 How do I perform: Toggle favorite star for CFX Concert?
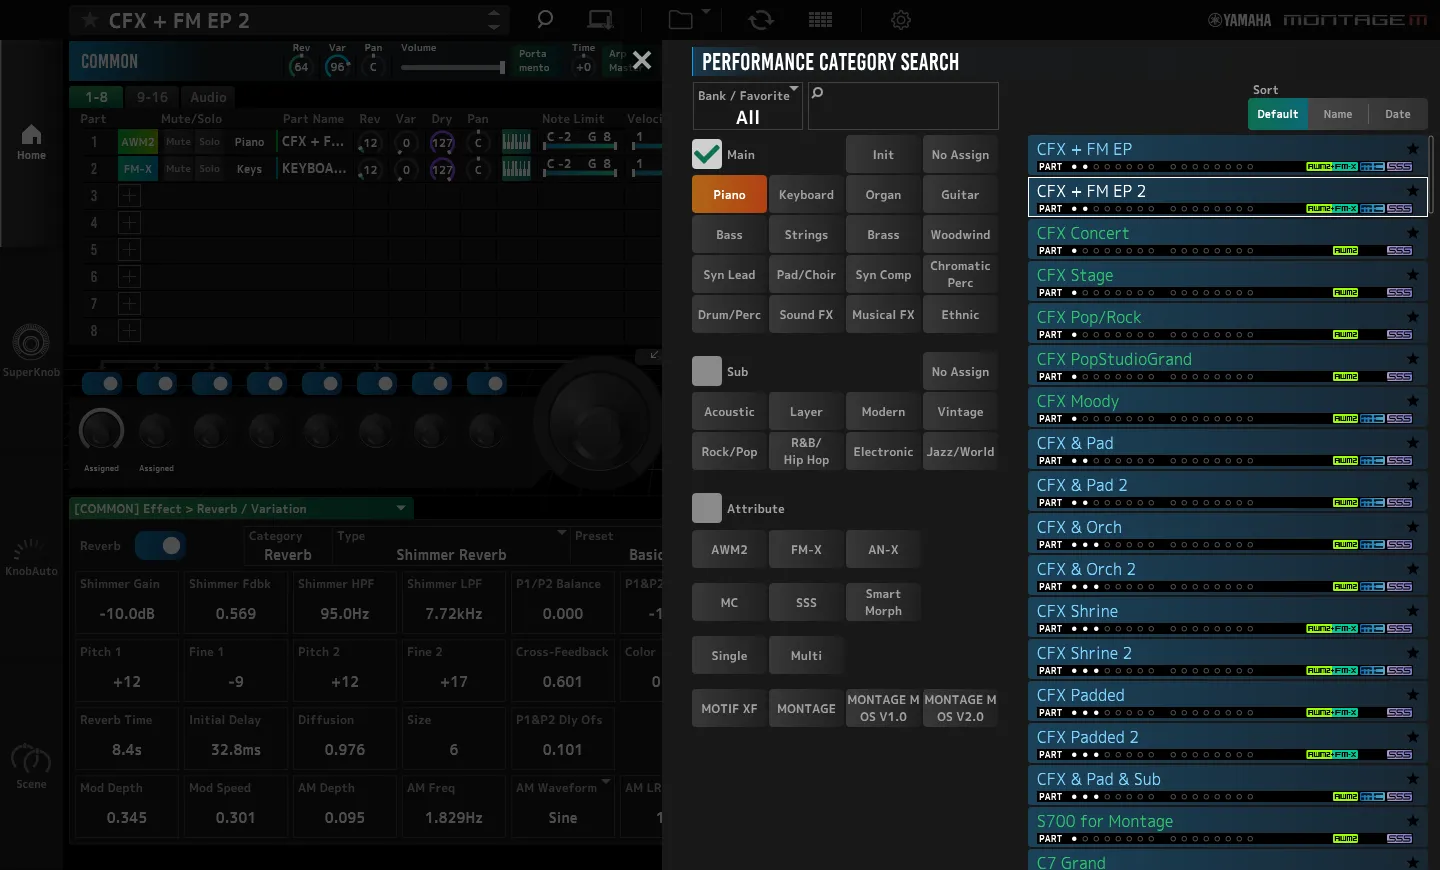click(1413, 233)
